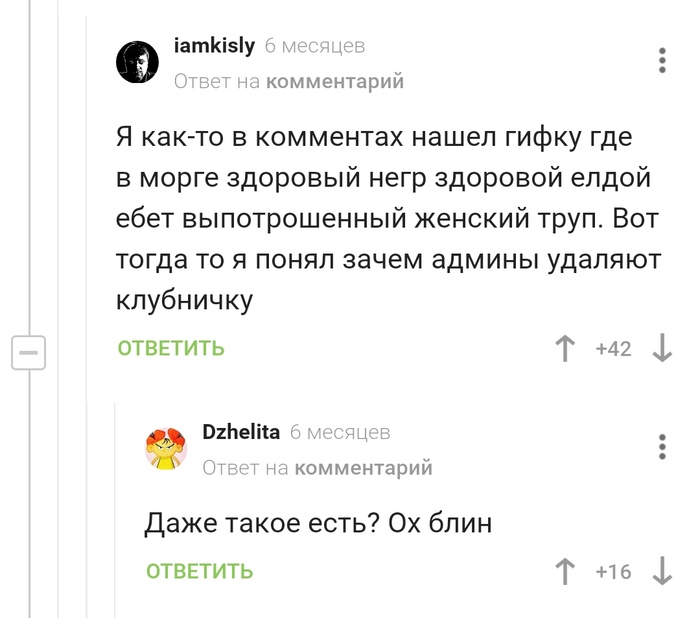This screenshot has width=700, height=618.
Task: Follow "Ответ на комментарий" link under Dzhelita
Action: tap(317, 467)
